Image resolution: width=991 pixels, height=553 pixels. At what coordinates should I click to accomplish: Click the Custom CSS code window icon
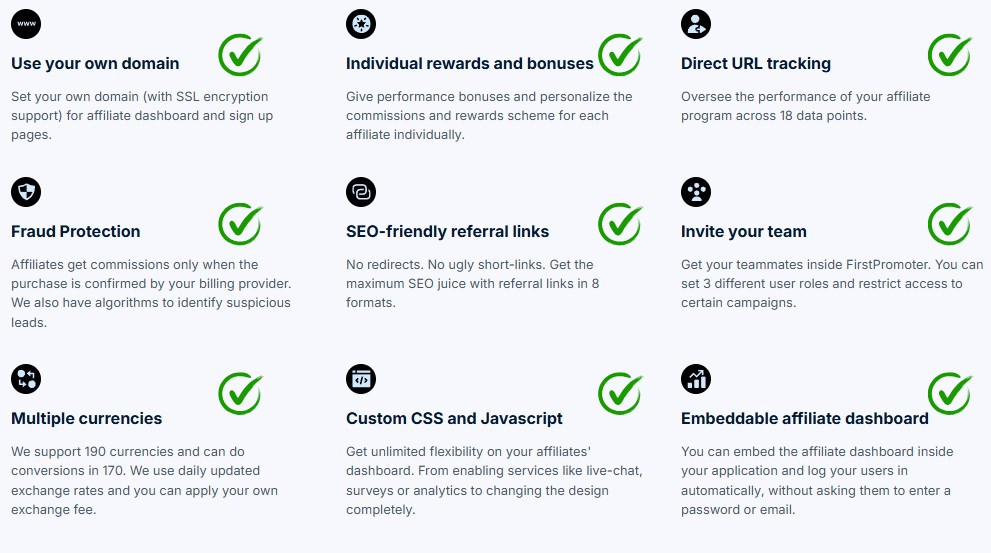361,379
